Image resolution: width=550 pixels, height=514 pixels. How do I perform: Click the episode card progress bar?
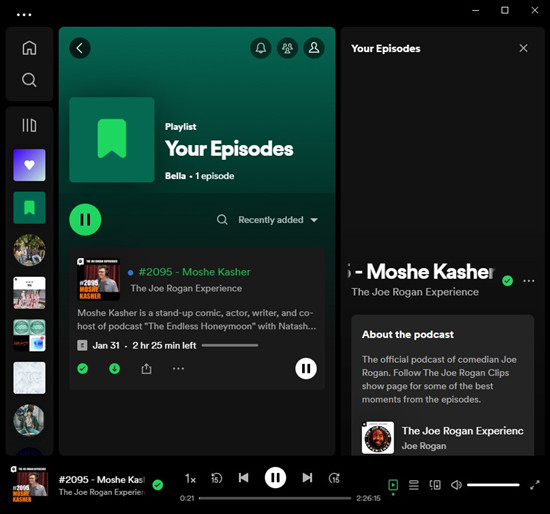coord(230,346)
